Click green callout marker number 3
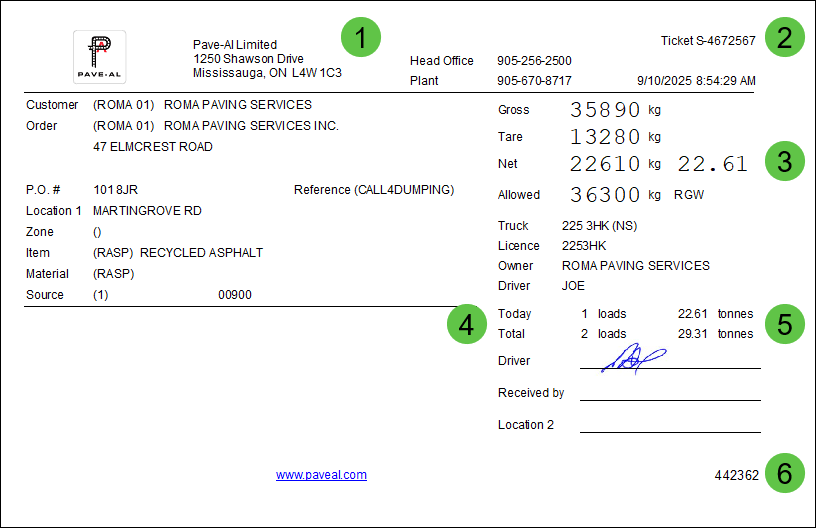816x528 pixels. pyautogui.click(x=785, y=162)
